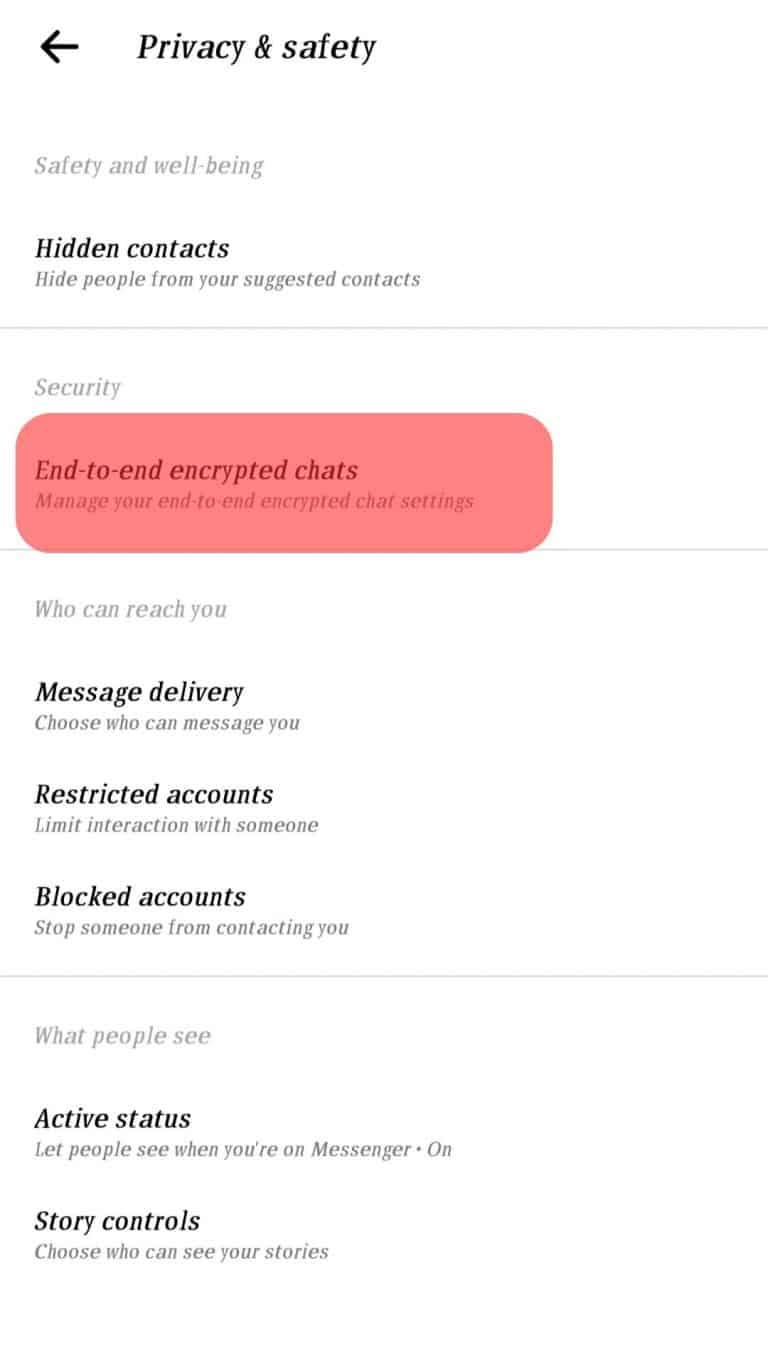Open Story controls settings
This screenshot has width=768, height=1365.
[x=117, y=1221]
